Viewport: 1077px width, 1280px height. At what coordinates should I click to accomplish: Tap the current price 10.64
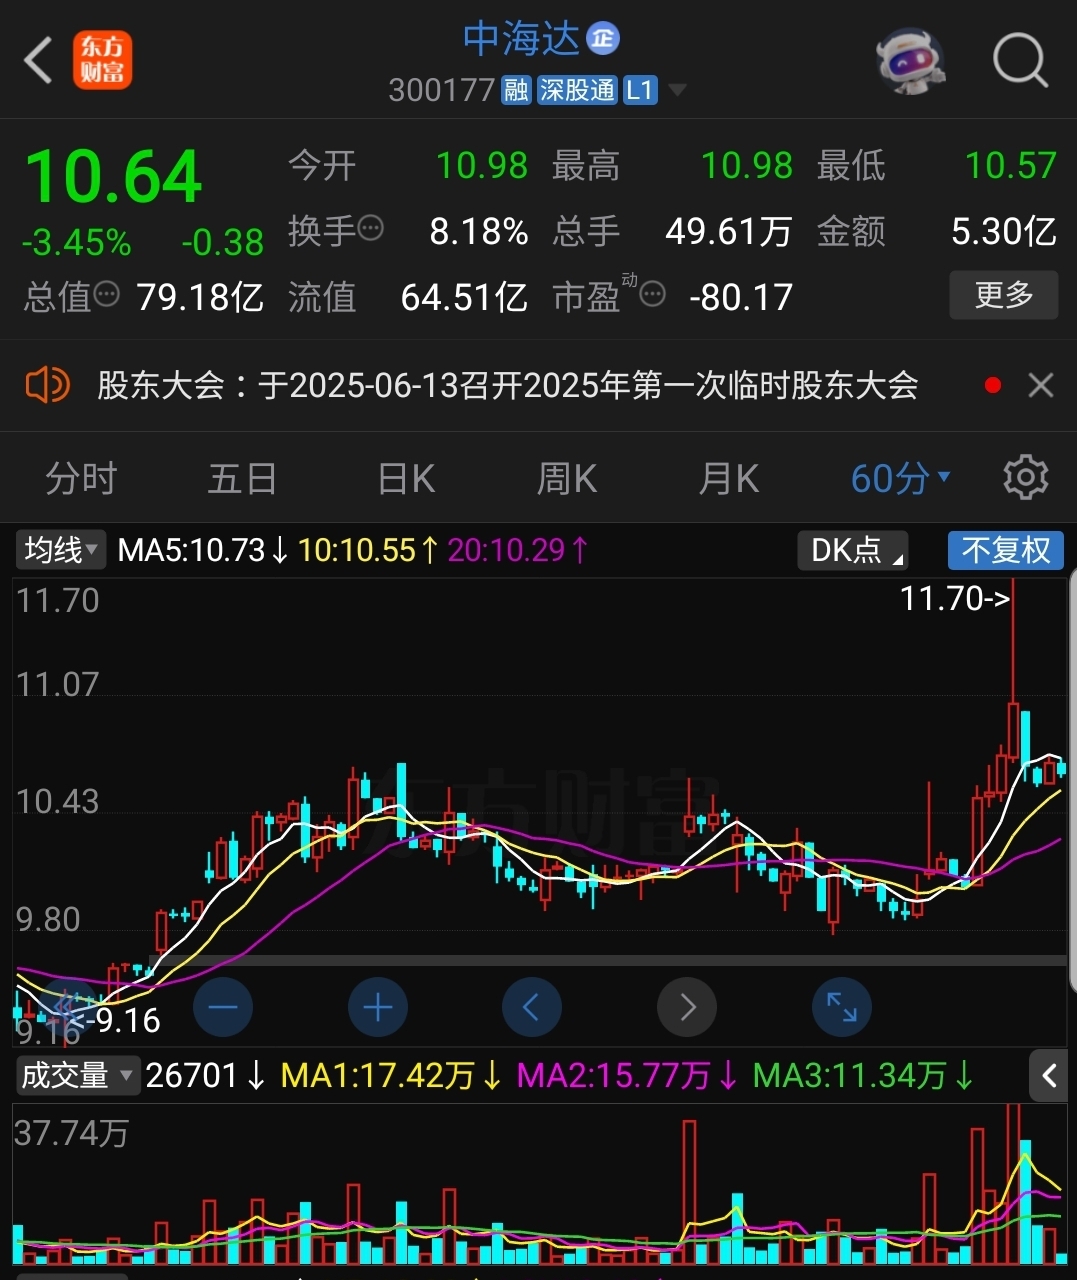pos(114,178)
